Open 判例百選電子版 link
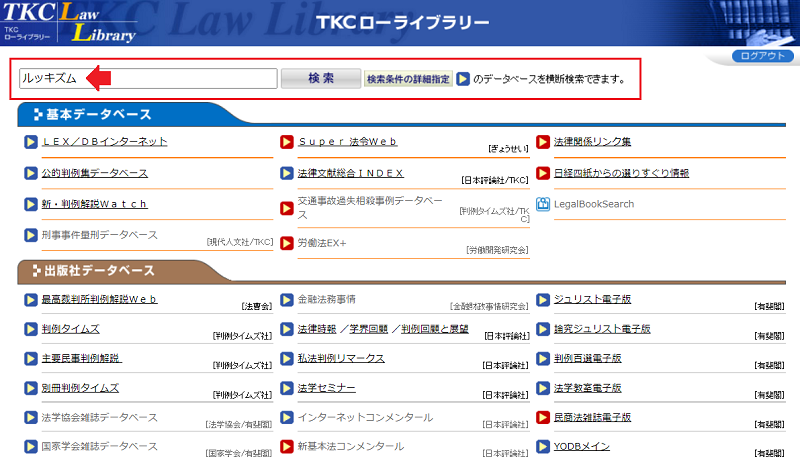This screenshot has width=800, height=457. click(x=588, y=358)
